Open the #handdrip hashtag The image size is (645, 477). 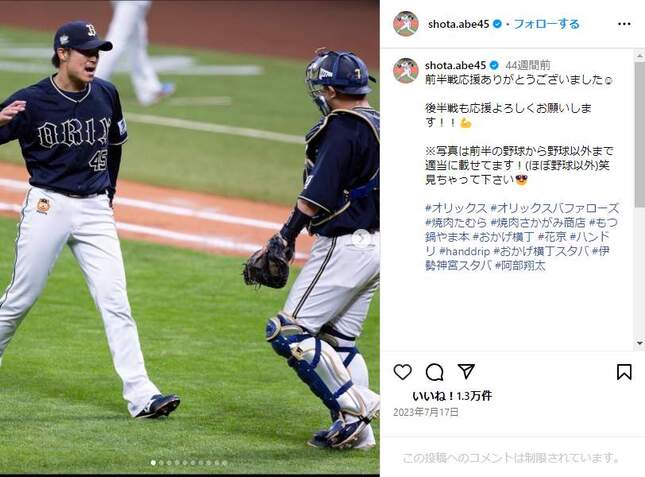pyautogui.click(x=464, y=252)
